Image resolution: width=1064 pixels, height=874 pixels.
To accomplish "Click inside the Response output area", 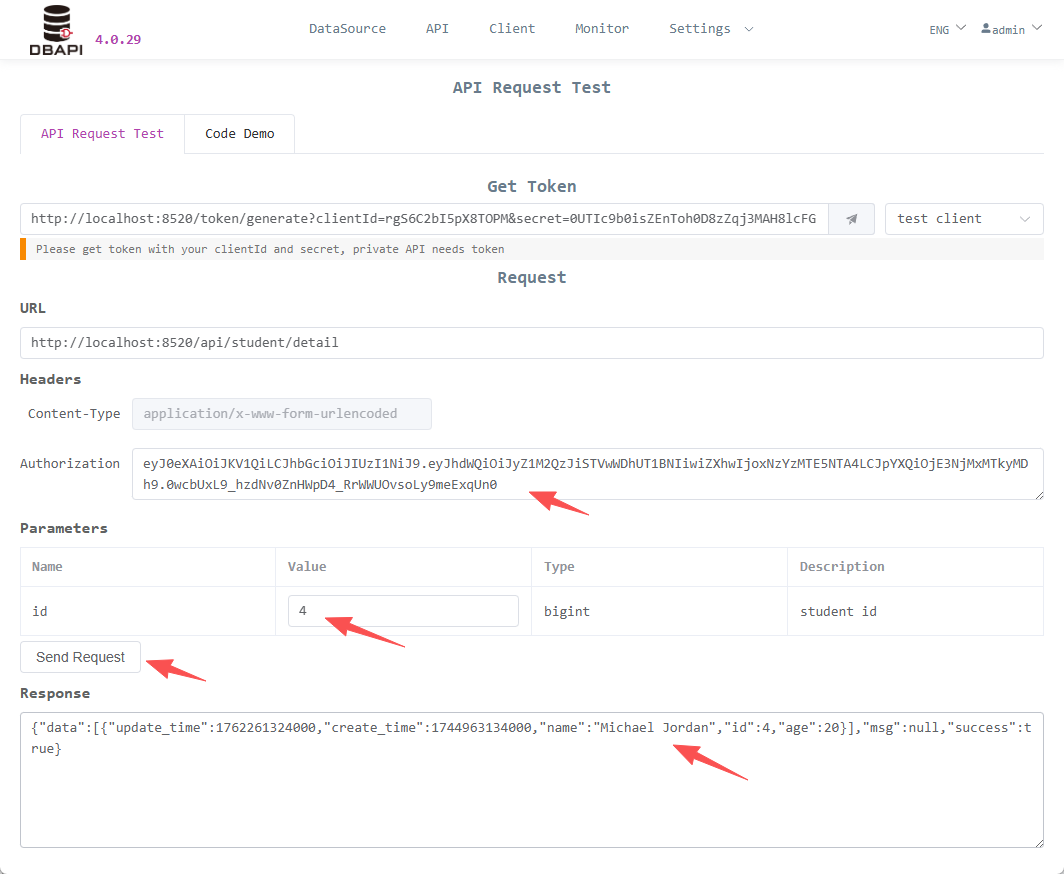I will click(531, 780).
